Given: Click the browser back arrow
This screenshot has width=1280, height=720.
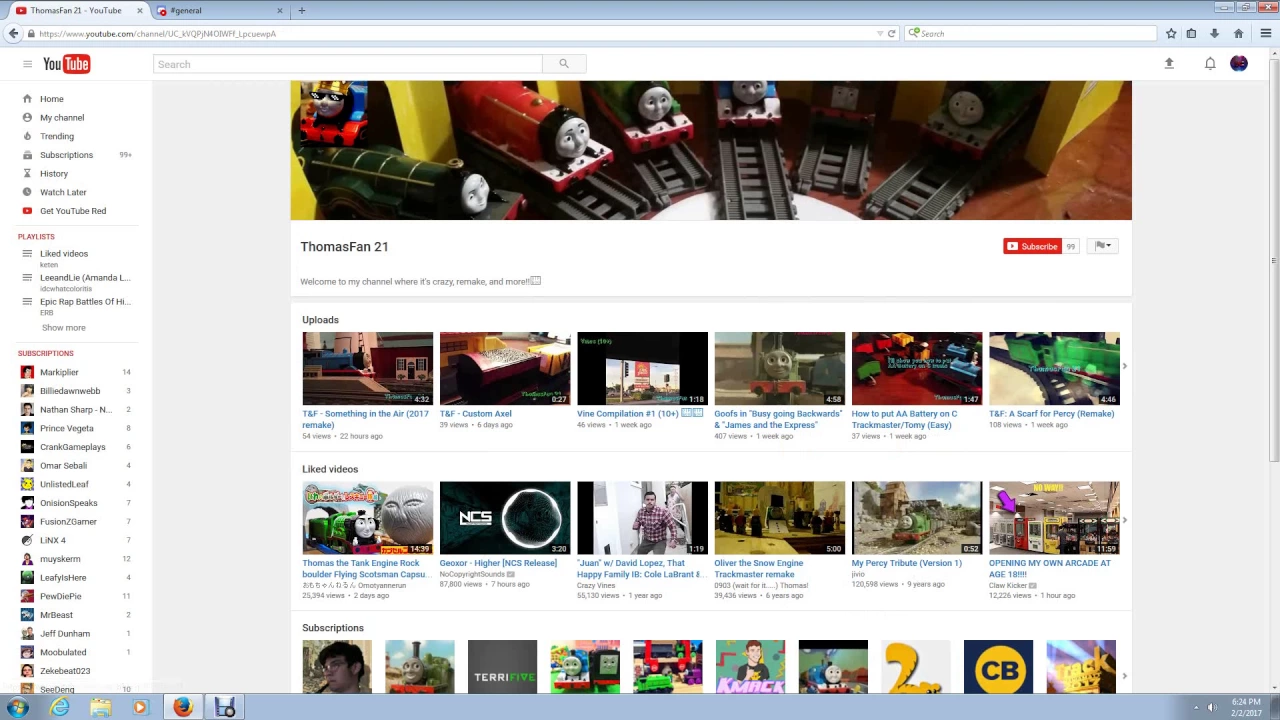Looking at the screenshot, I should pyautogui.click(x=13, y=33).
